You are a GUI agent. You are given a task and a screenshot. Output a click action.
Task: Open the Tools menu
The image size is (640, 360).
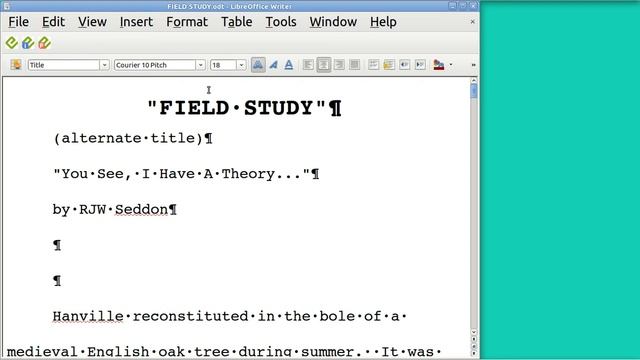tap(281, 22)
